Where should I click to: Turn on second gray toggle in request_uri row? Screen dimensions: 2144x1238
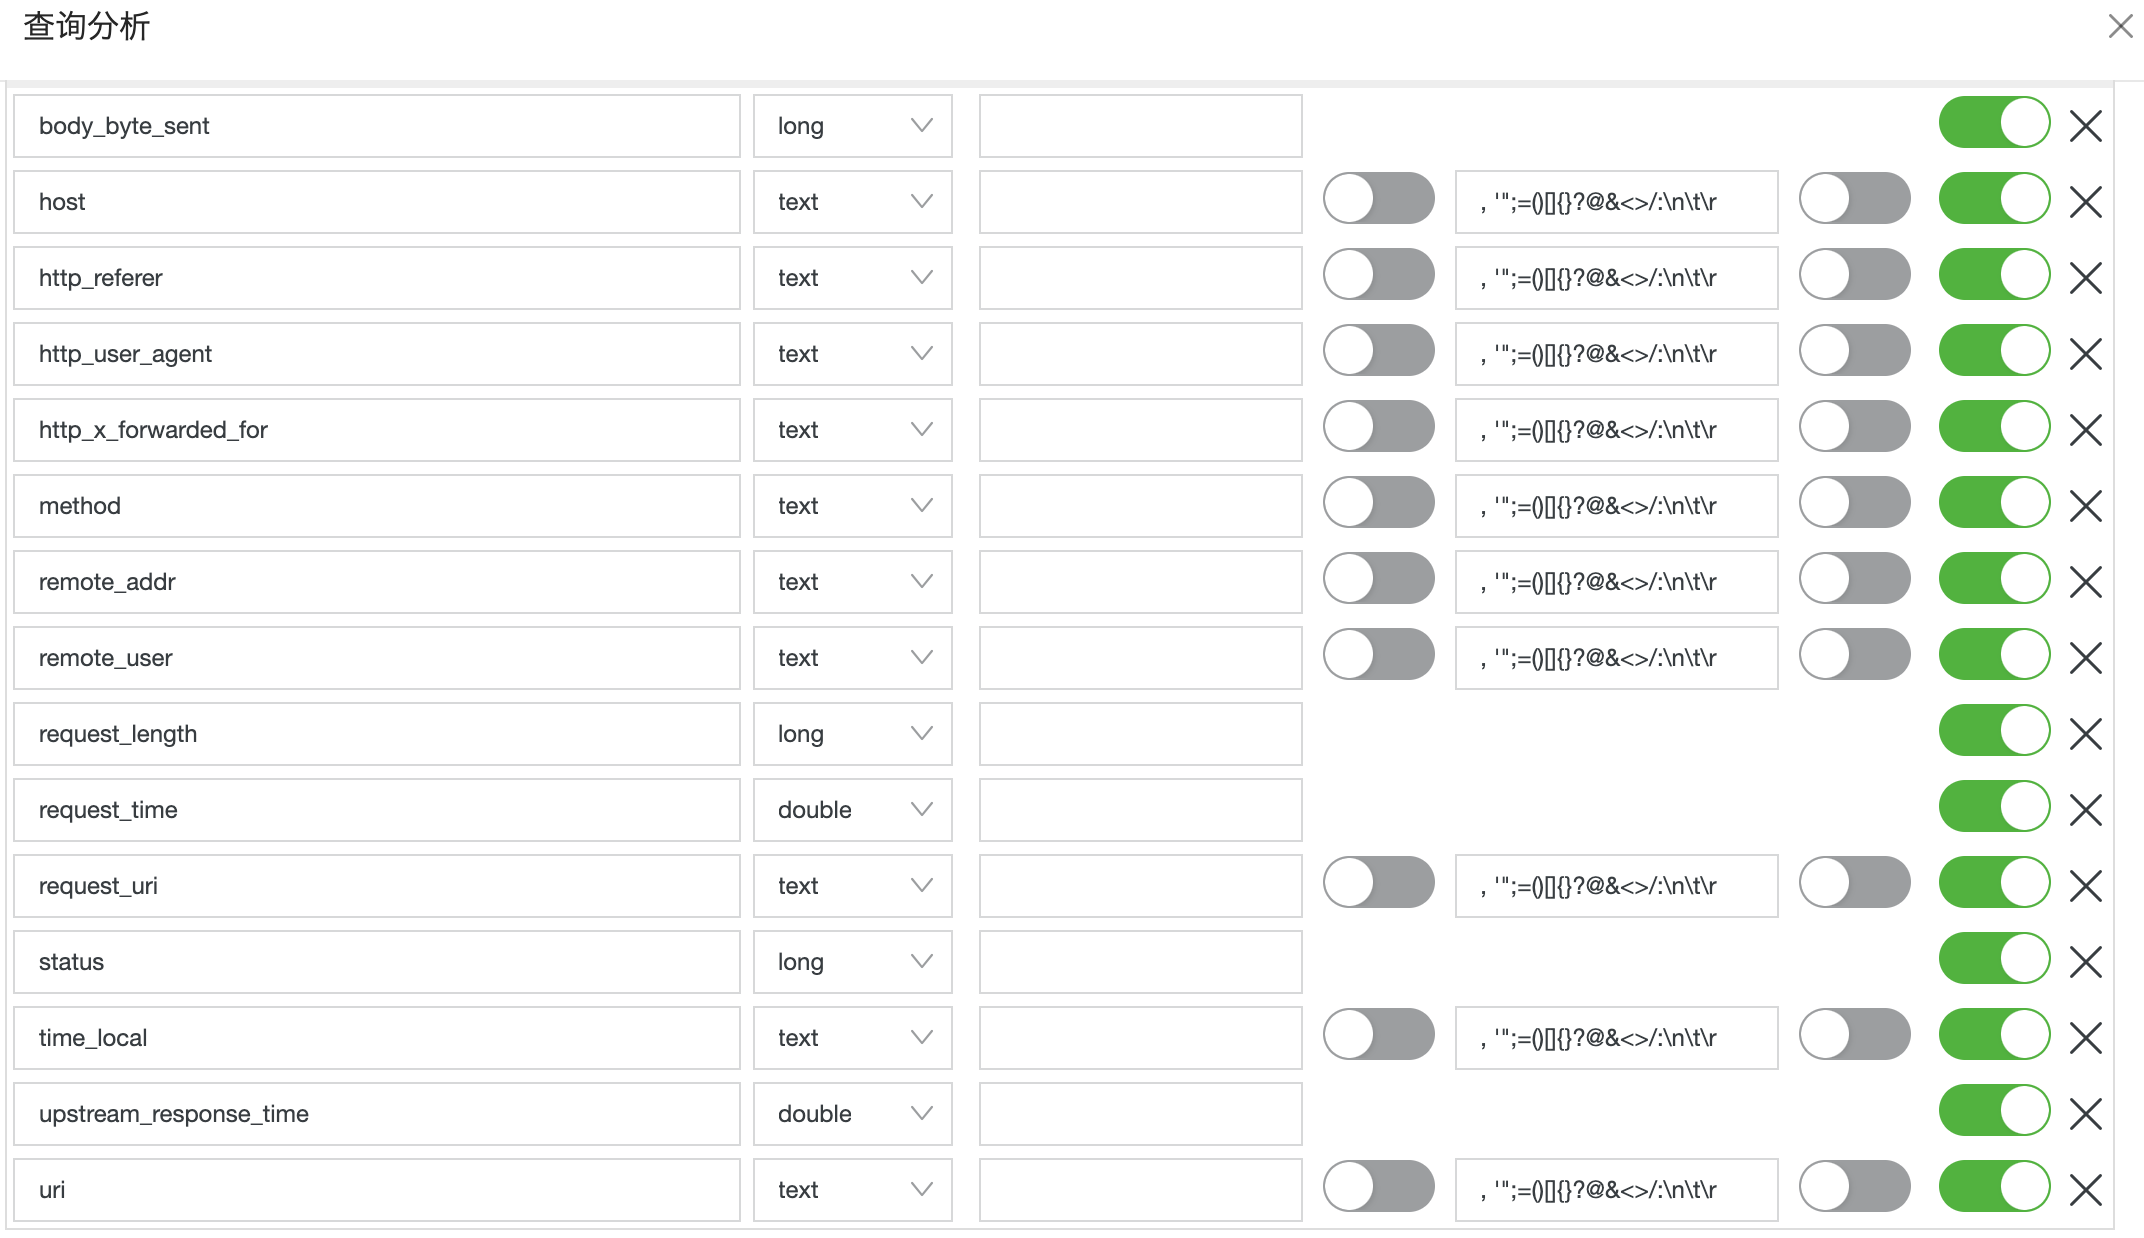coord(1855,882)
